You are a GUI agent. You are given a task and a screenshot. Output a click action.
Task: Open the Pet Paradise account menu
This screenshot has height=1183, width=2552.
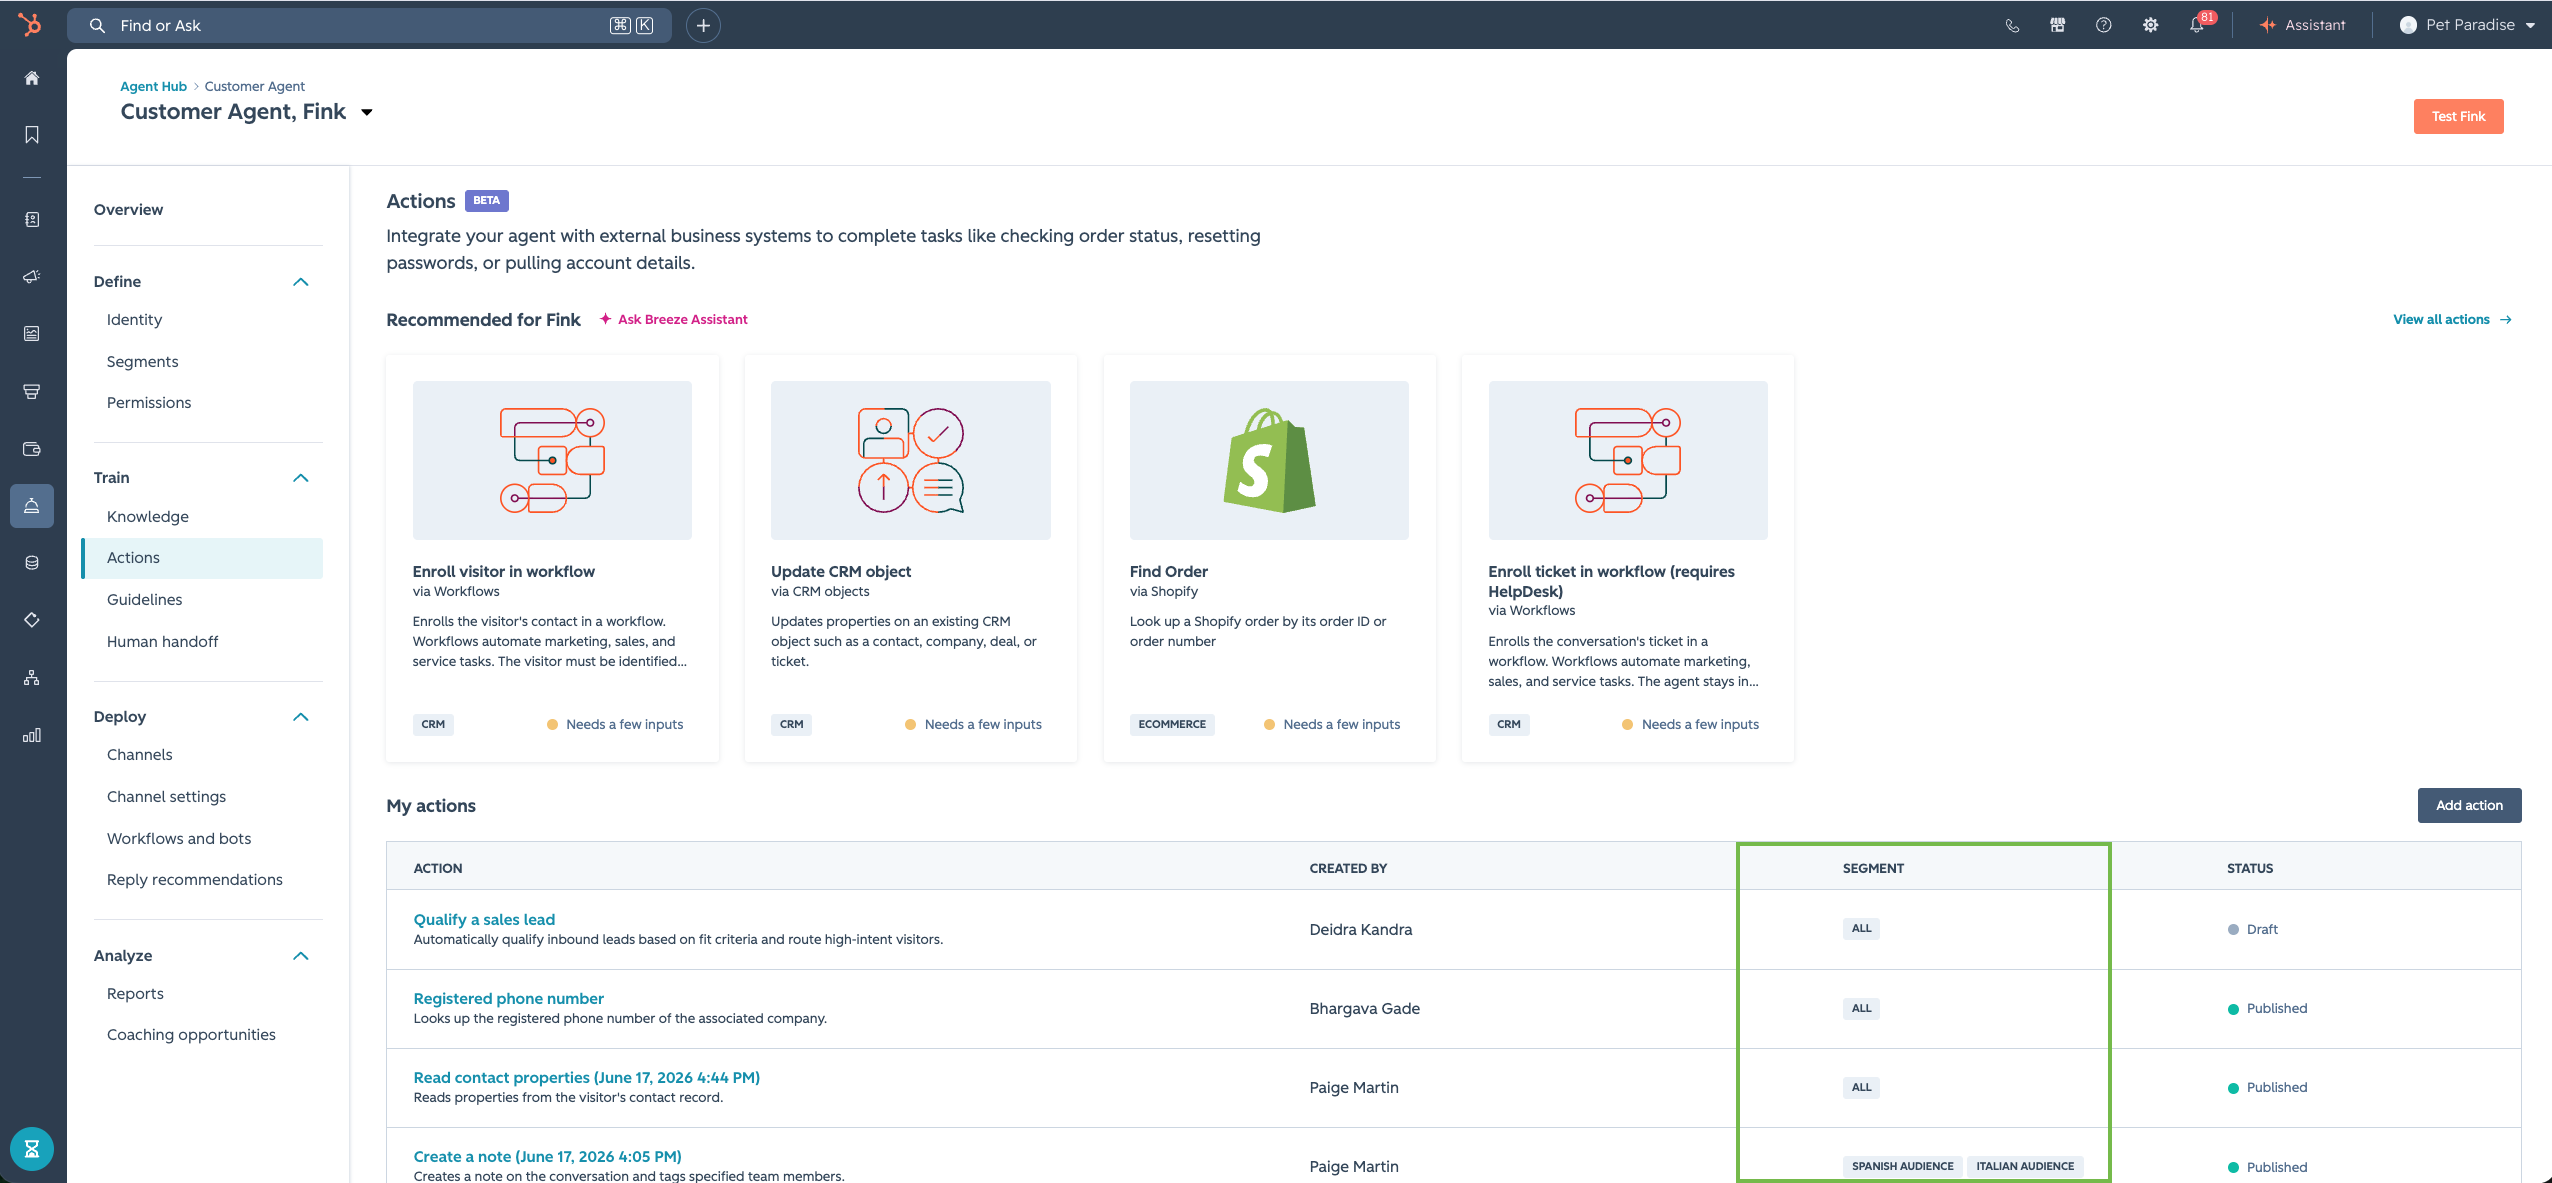point(2466,26)
